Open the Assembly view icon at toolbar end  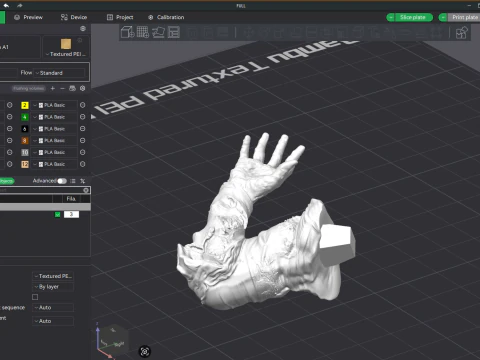coord(462,33)
